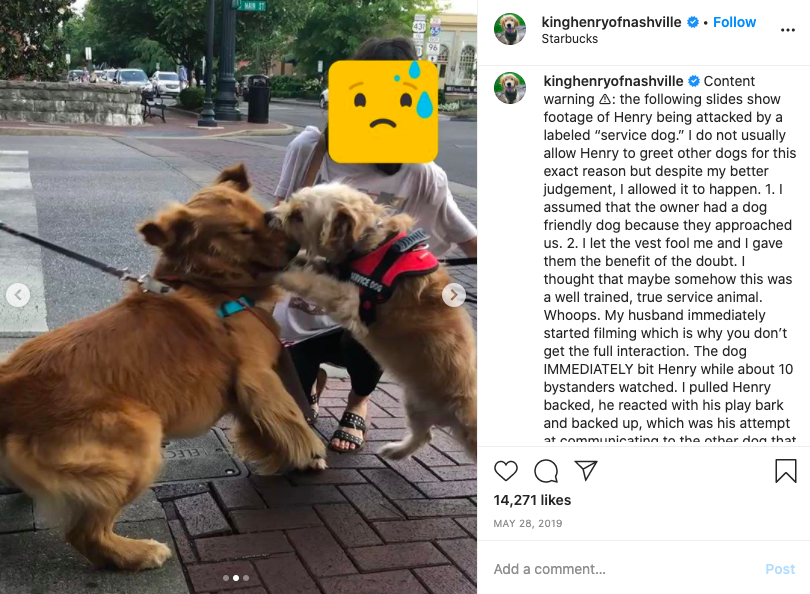Open comments via speech bubble icon
Image resolution: width=810 pixels, height=594 pixels.
(x=546, y=471)
